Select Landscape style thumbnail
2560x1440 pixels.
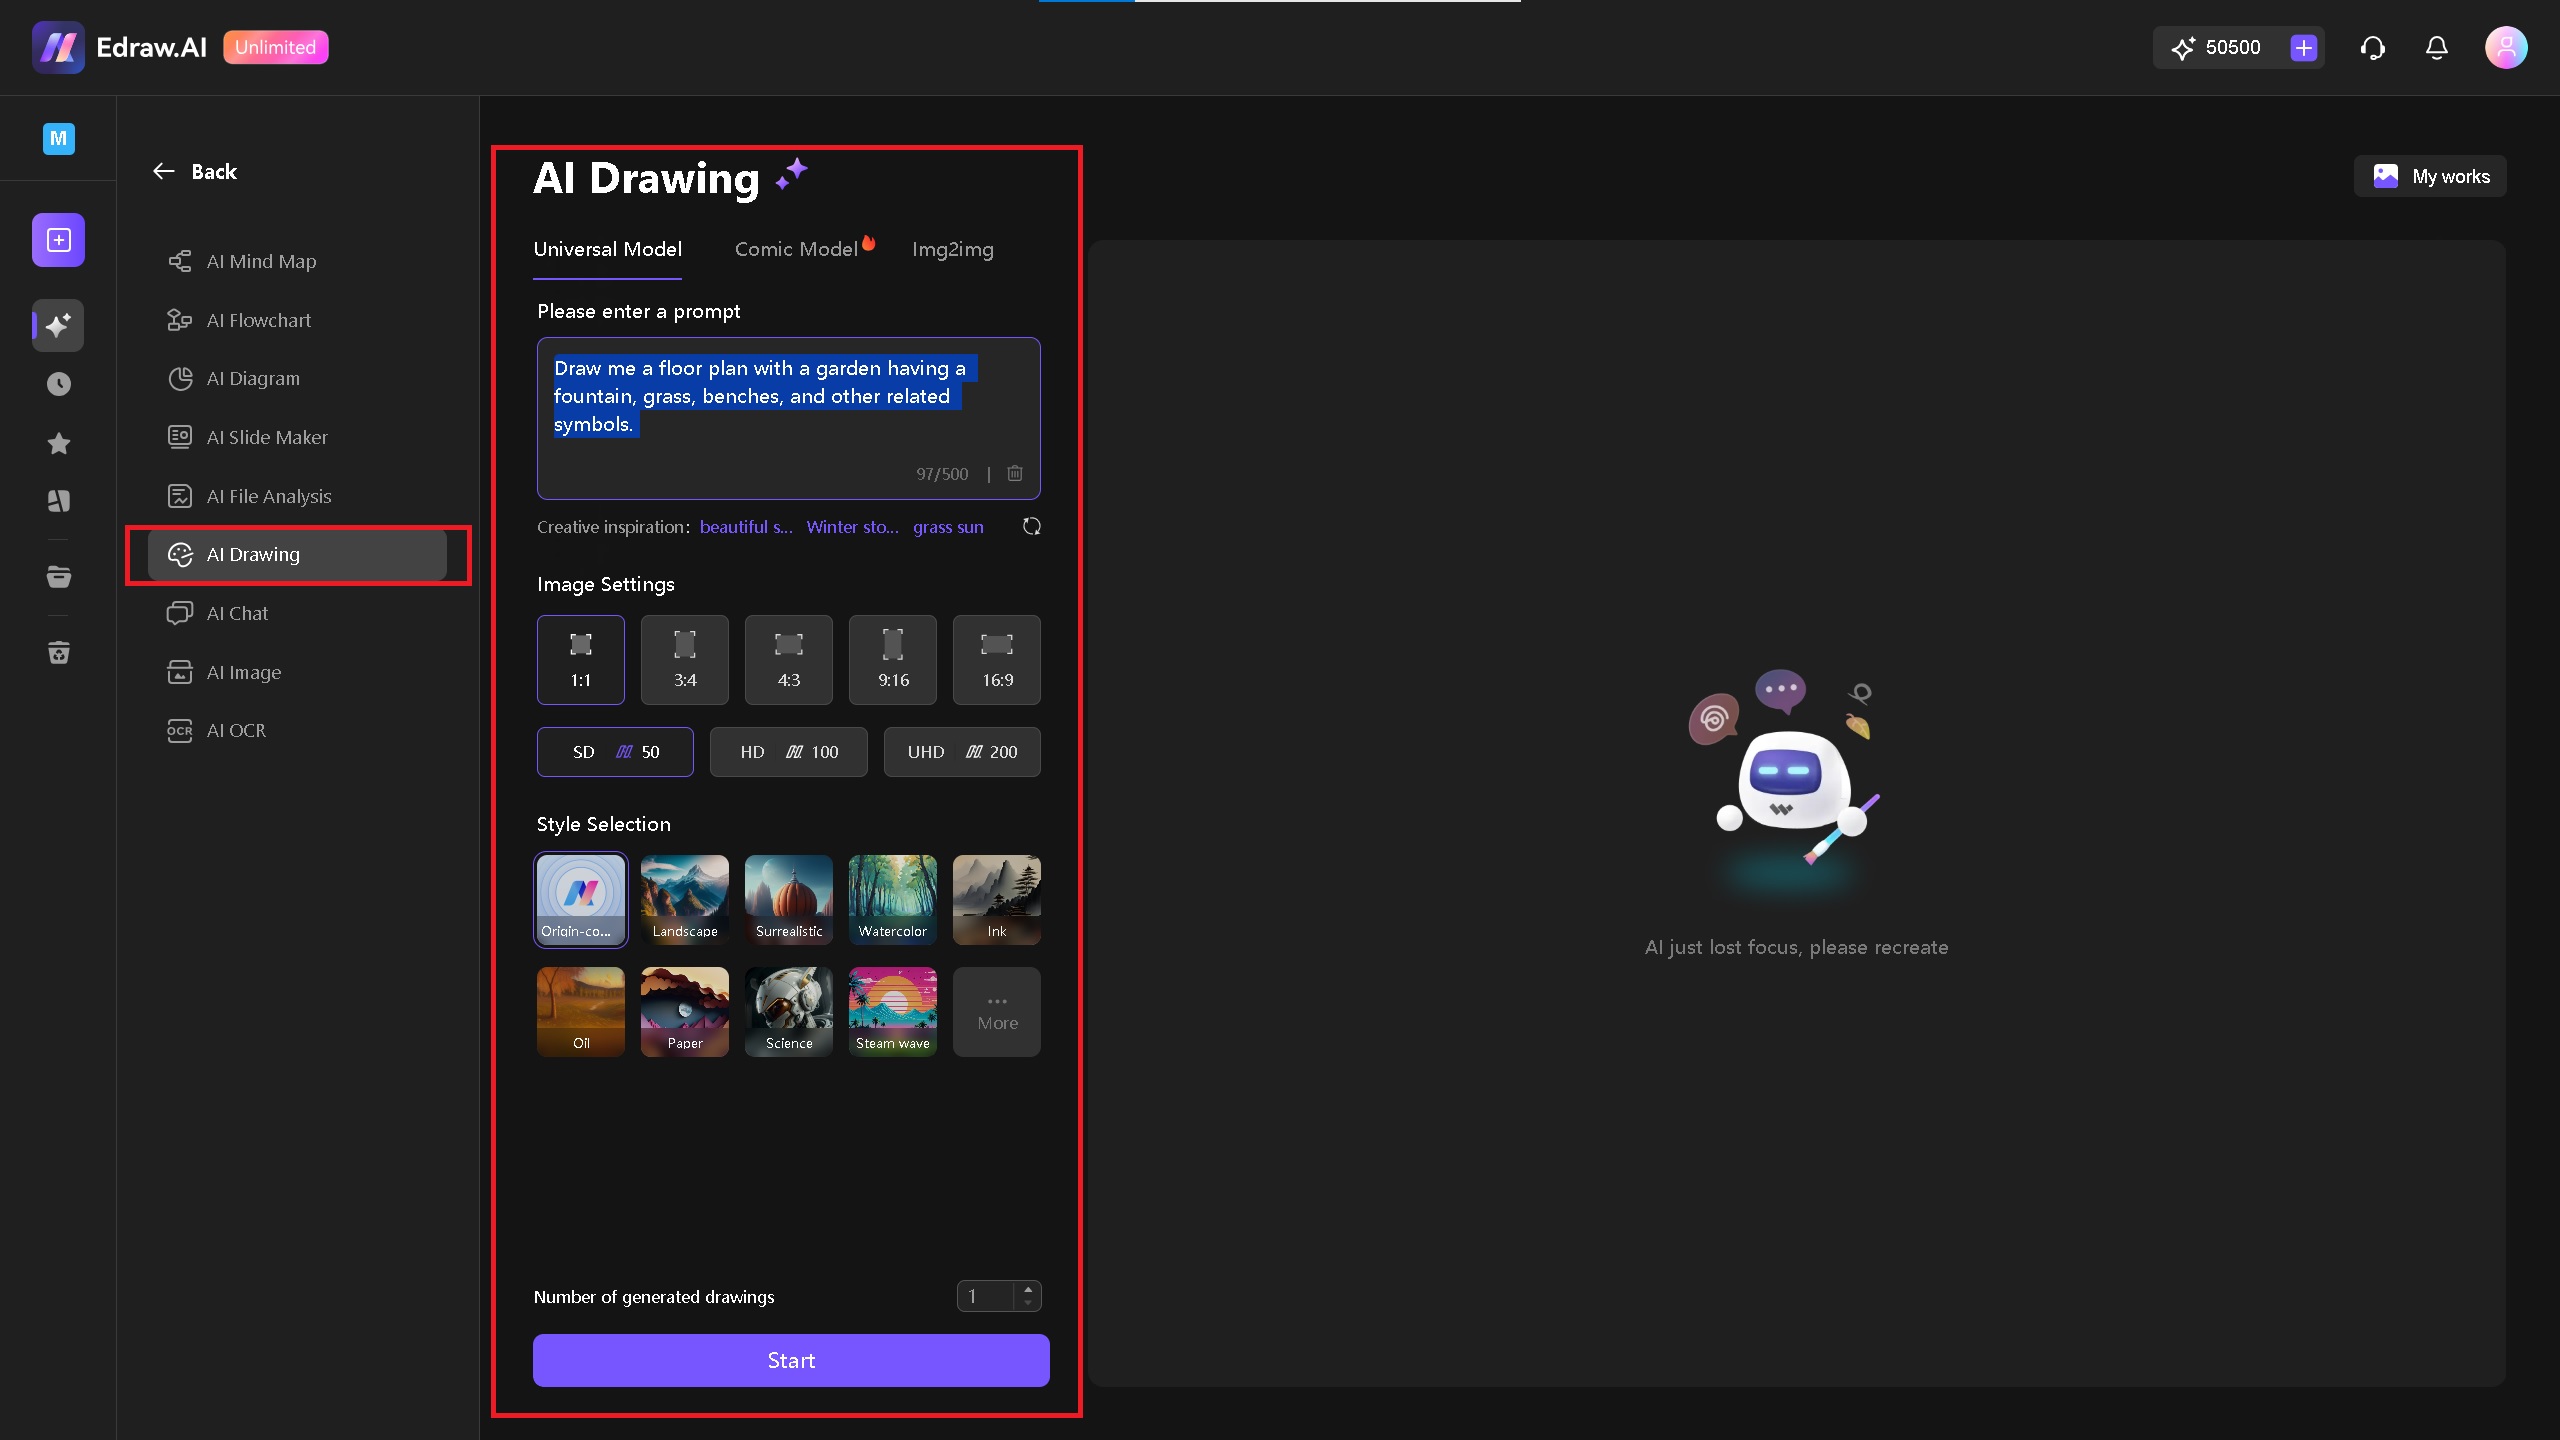(x=684, y=899)
